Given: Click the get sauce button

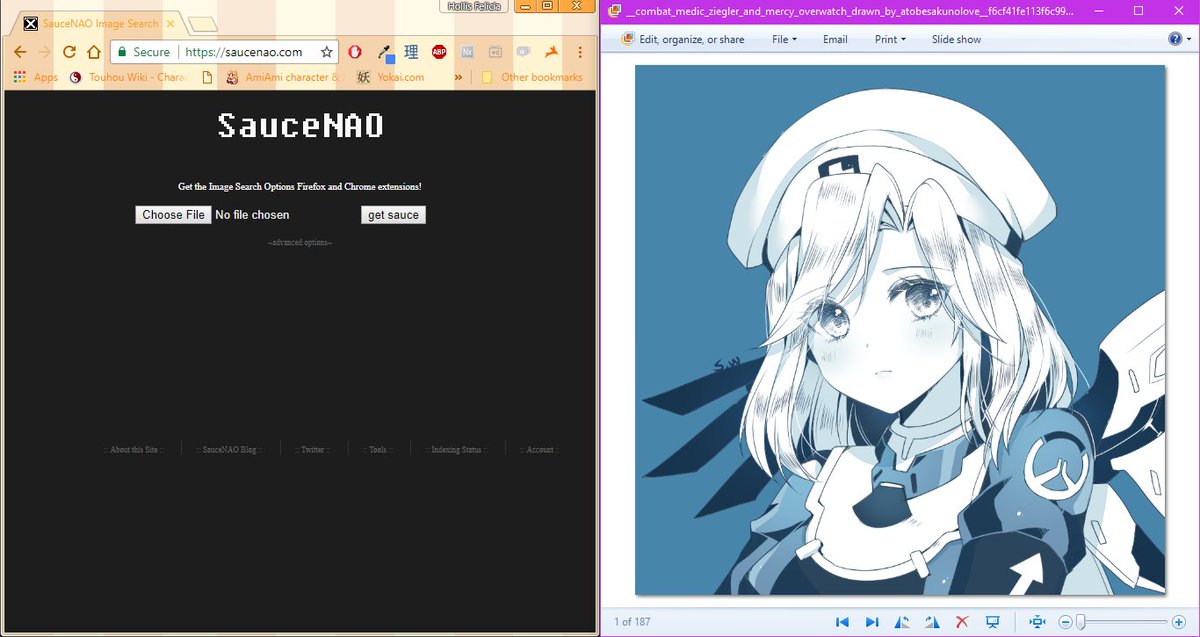Looking at the screenshot, I should coord(393,214).
